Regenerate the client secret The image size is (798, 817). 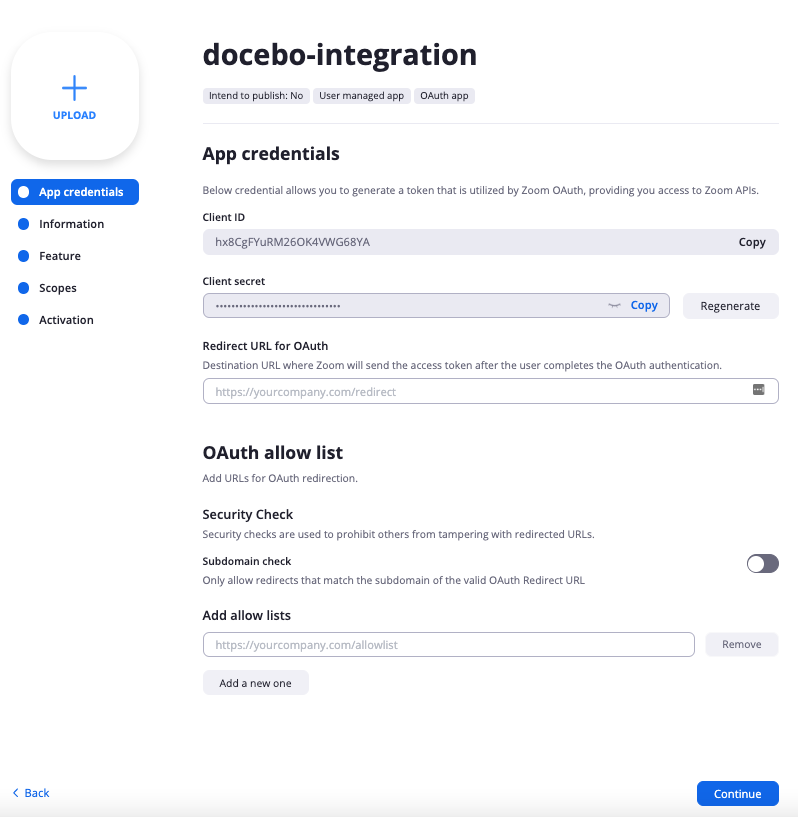(730, 306)
